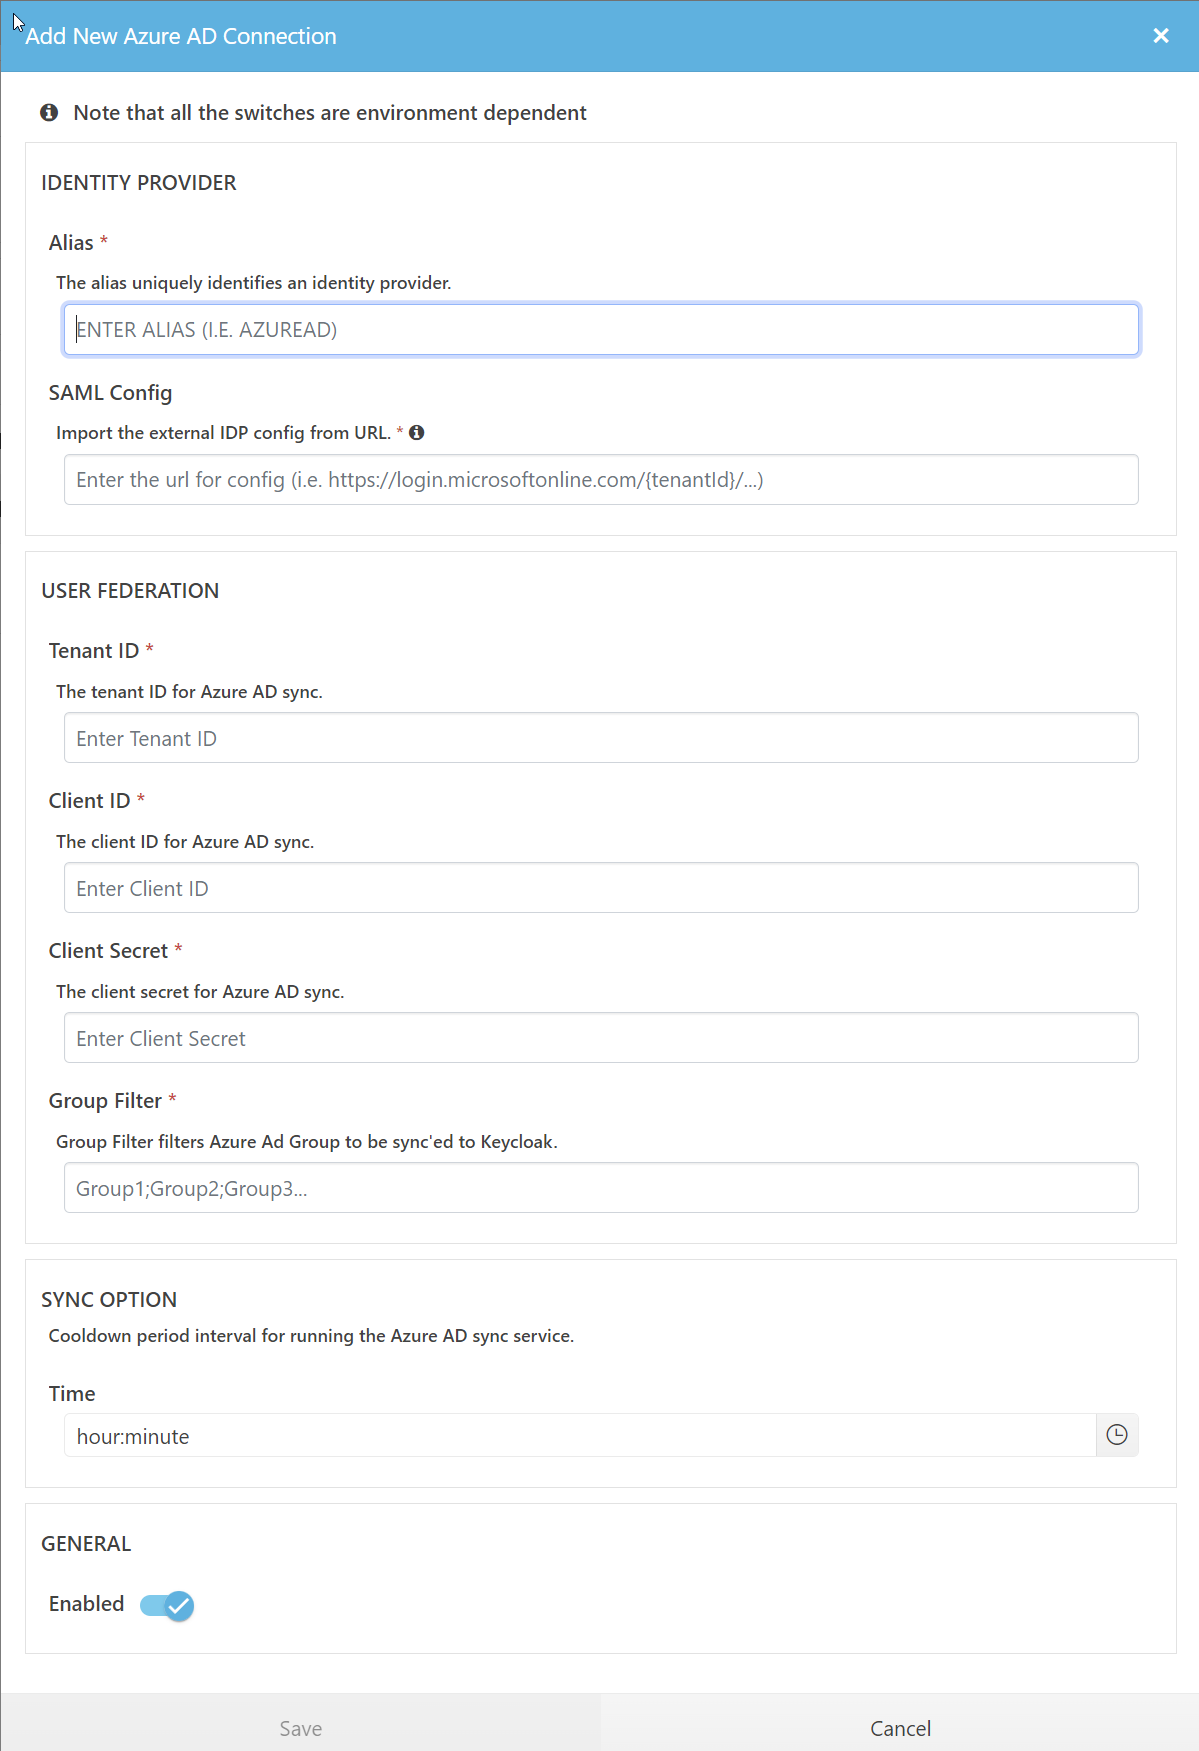Viewport: 1199px width, 1751px height.
Task: Focus the Client Secret input
Action: click(x=600, y=1038)
